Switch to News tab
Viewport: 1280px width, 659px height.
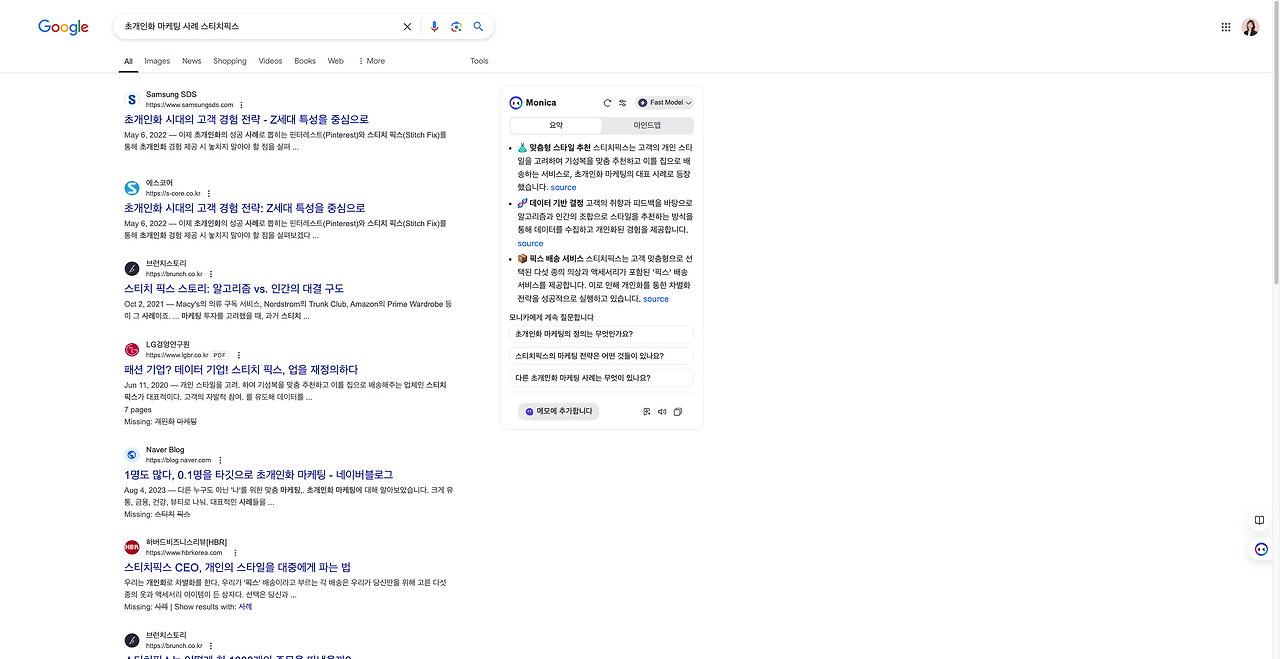pos(191,61)
